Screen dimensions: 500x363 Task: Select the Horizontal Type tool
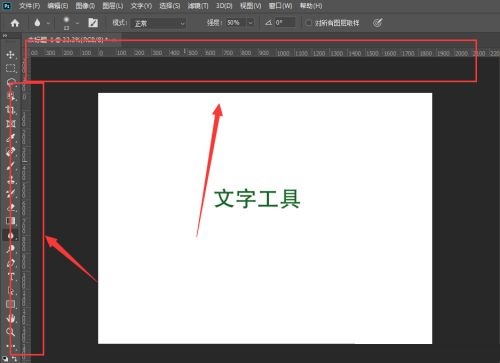click(x=10, y=277)
